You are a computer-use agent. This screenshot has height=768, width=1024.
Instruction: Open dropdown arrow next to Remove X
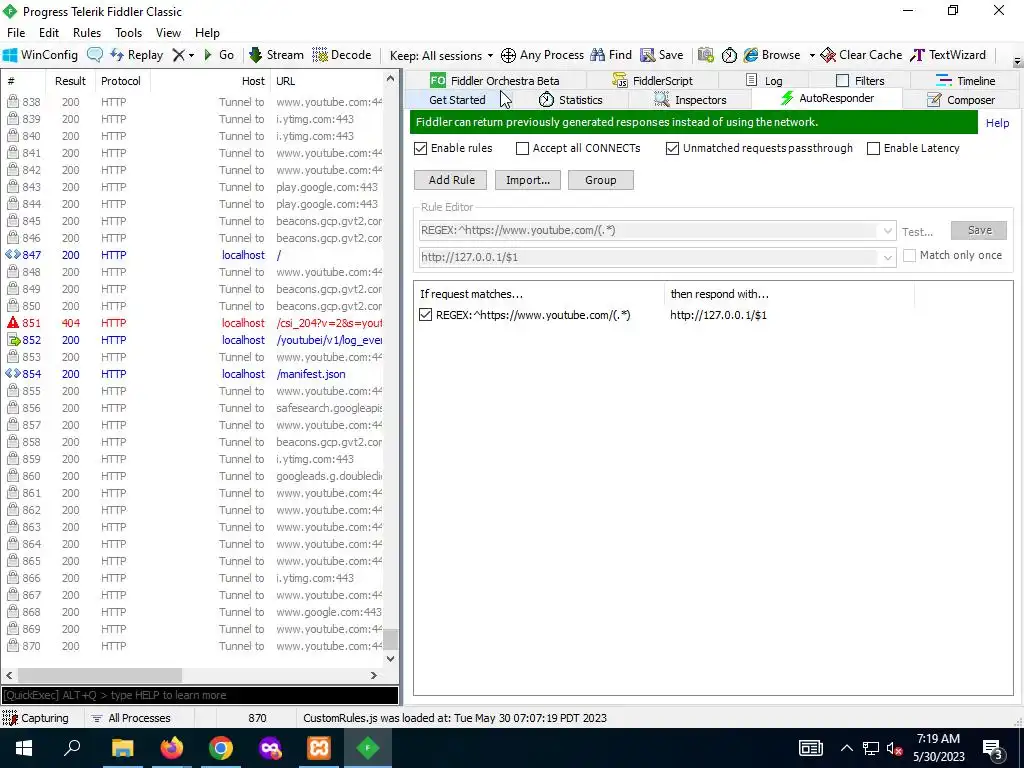pyautogui.click(x=191, y=56)
